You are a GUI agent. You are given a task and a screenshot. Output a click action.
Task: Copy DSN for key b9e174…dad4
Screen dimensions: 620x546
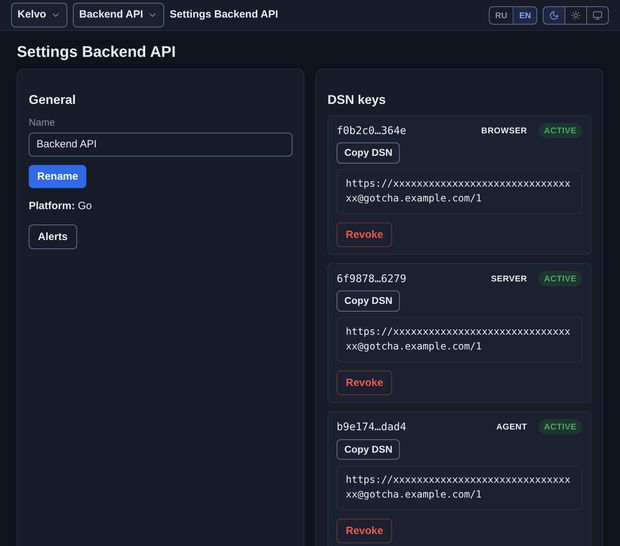pos(368,450)
